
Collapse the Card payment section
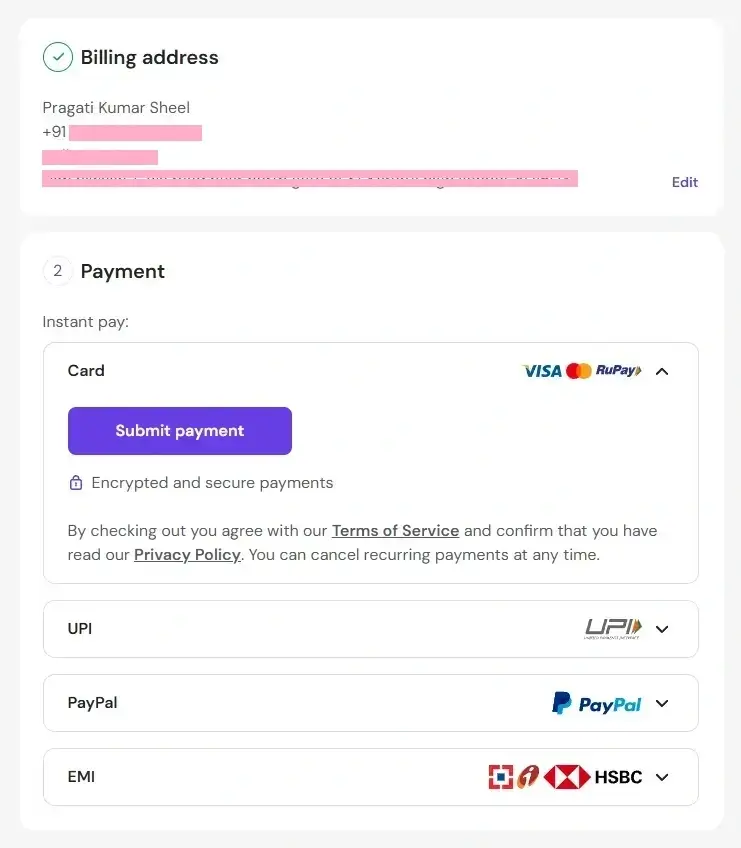click(662, 370)
